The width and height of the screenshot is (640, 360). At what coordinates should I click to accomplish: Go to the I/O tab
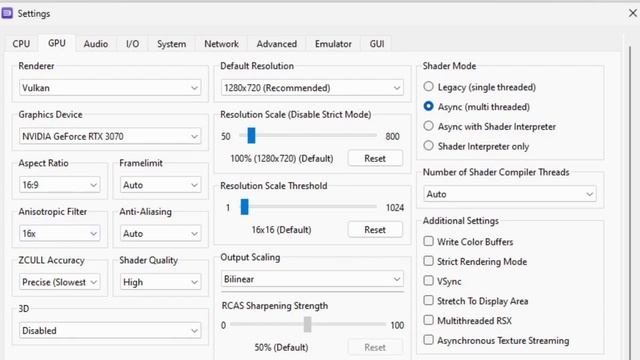pos(132,44)
